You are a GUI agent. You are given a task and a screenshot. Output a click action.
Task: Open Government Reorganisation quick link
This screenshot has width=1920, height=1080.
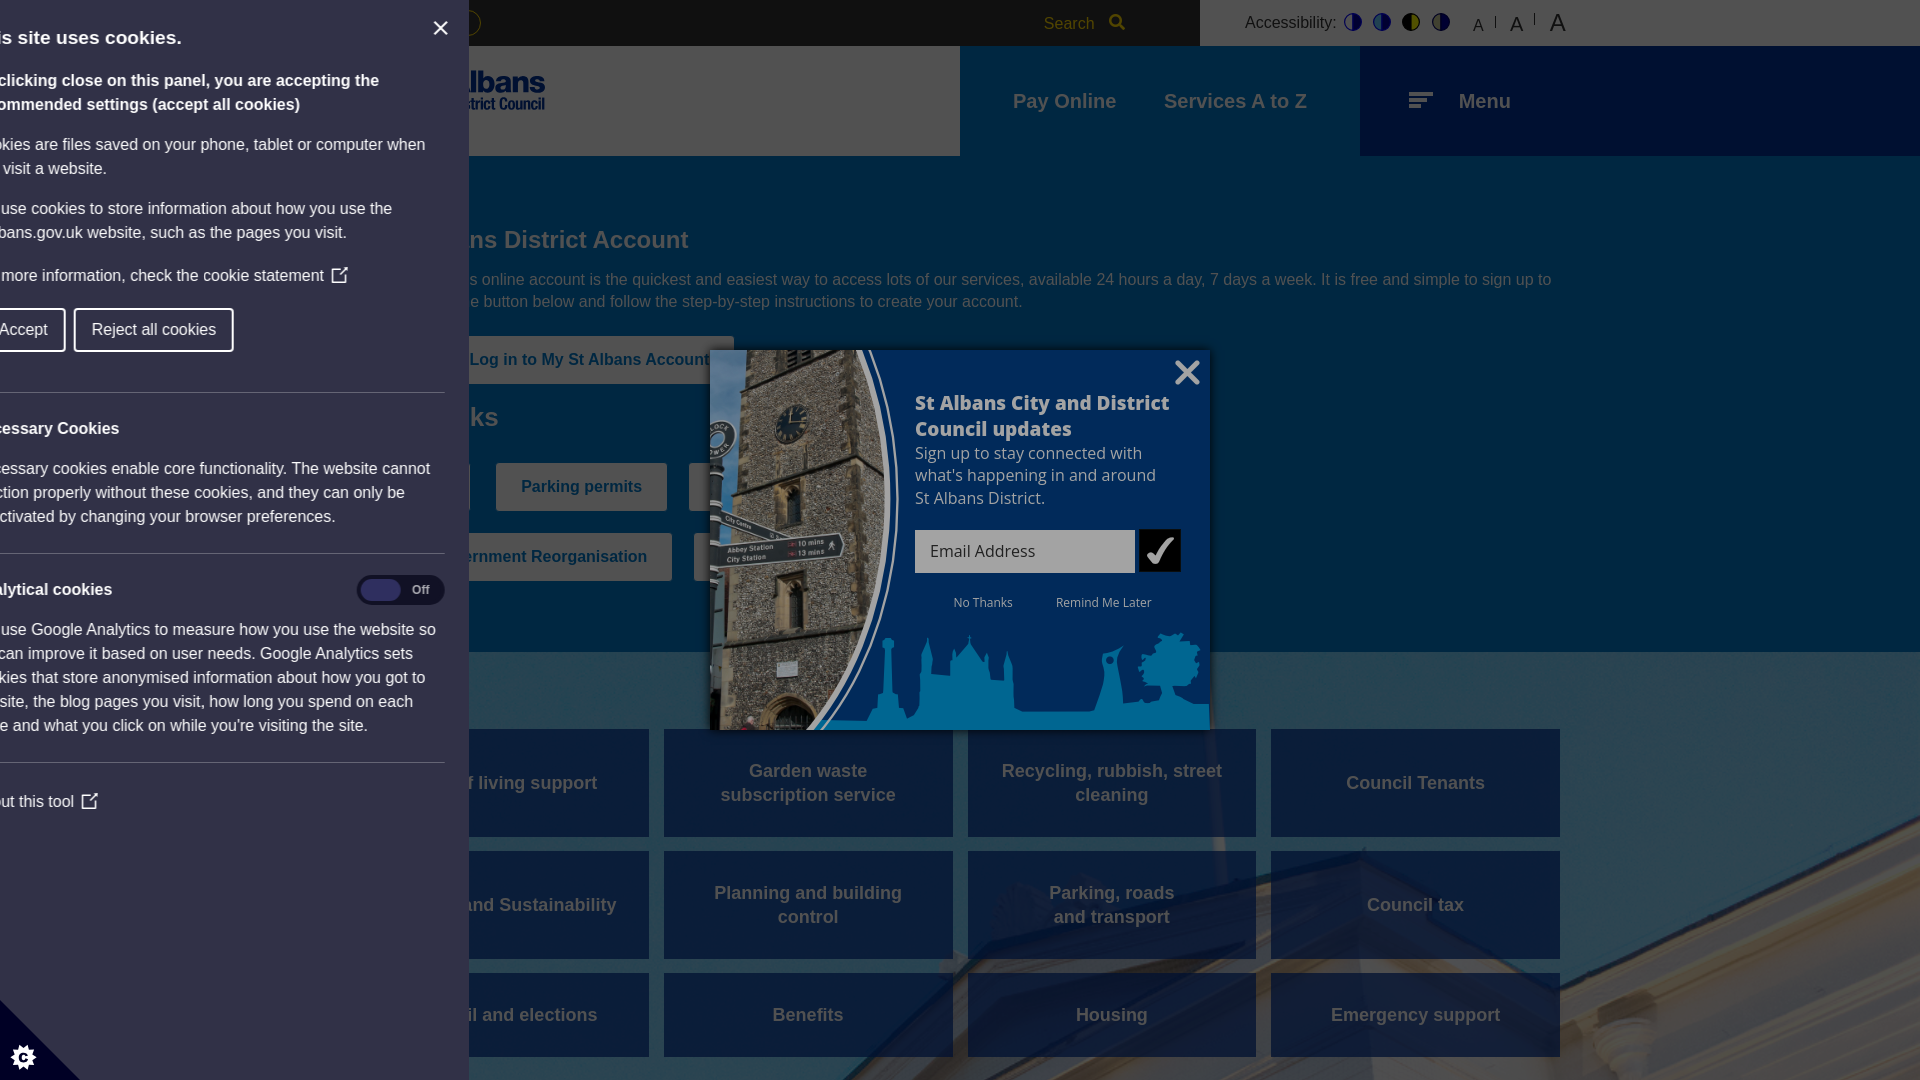(x=570, y=557)
